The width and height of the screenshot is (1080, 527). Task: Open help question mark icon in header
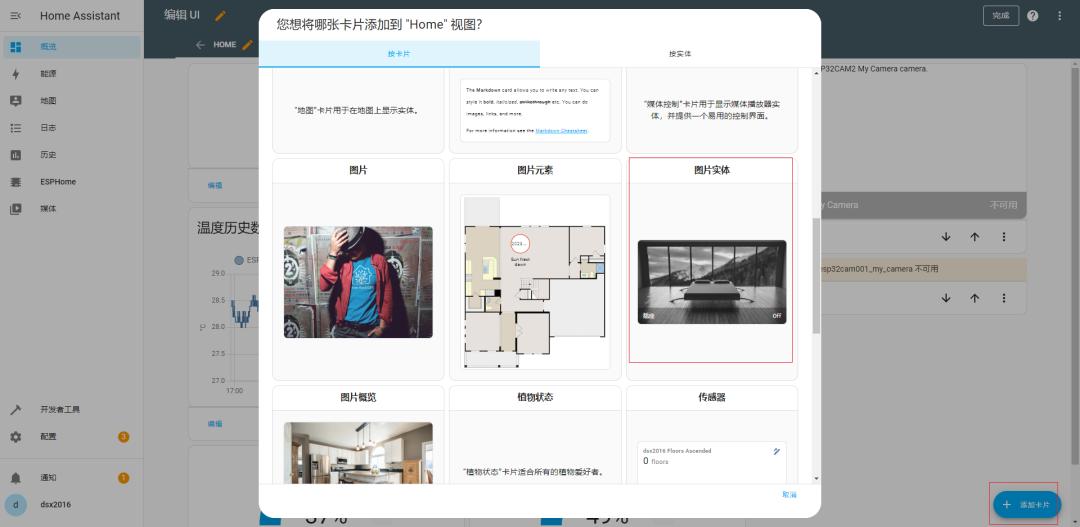click(1032, 16)
